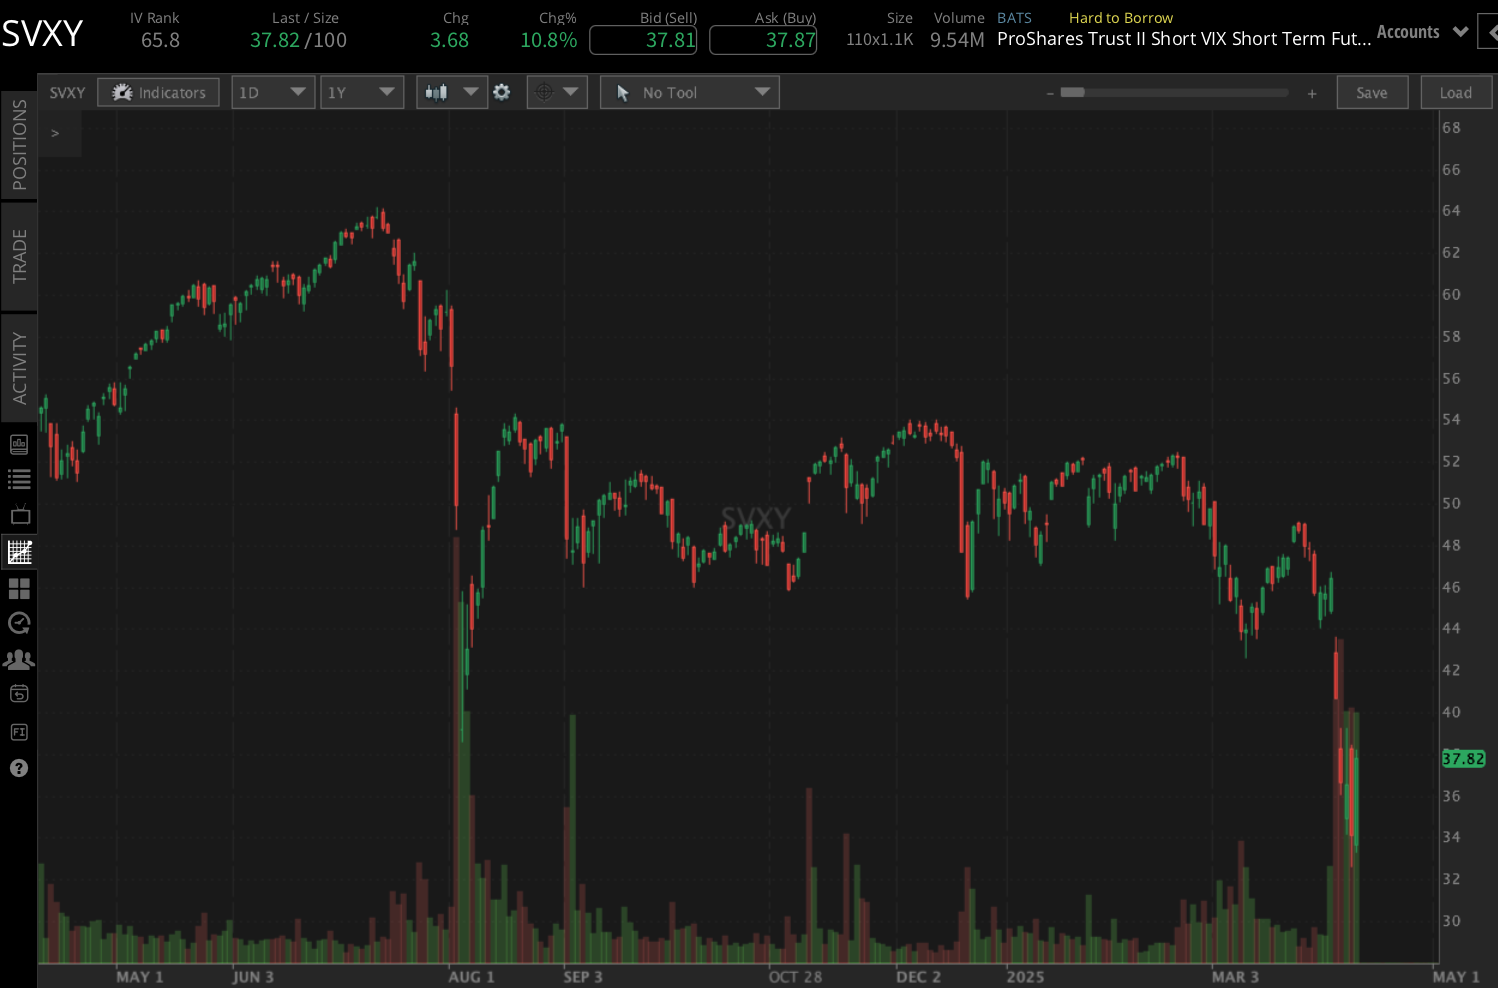The width and height of the screenshot is (1498, 988).
Task: Click the Load button
Action: [1456, 91]
